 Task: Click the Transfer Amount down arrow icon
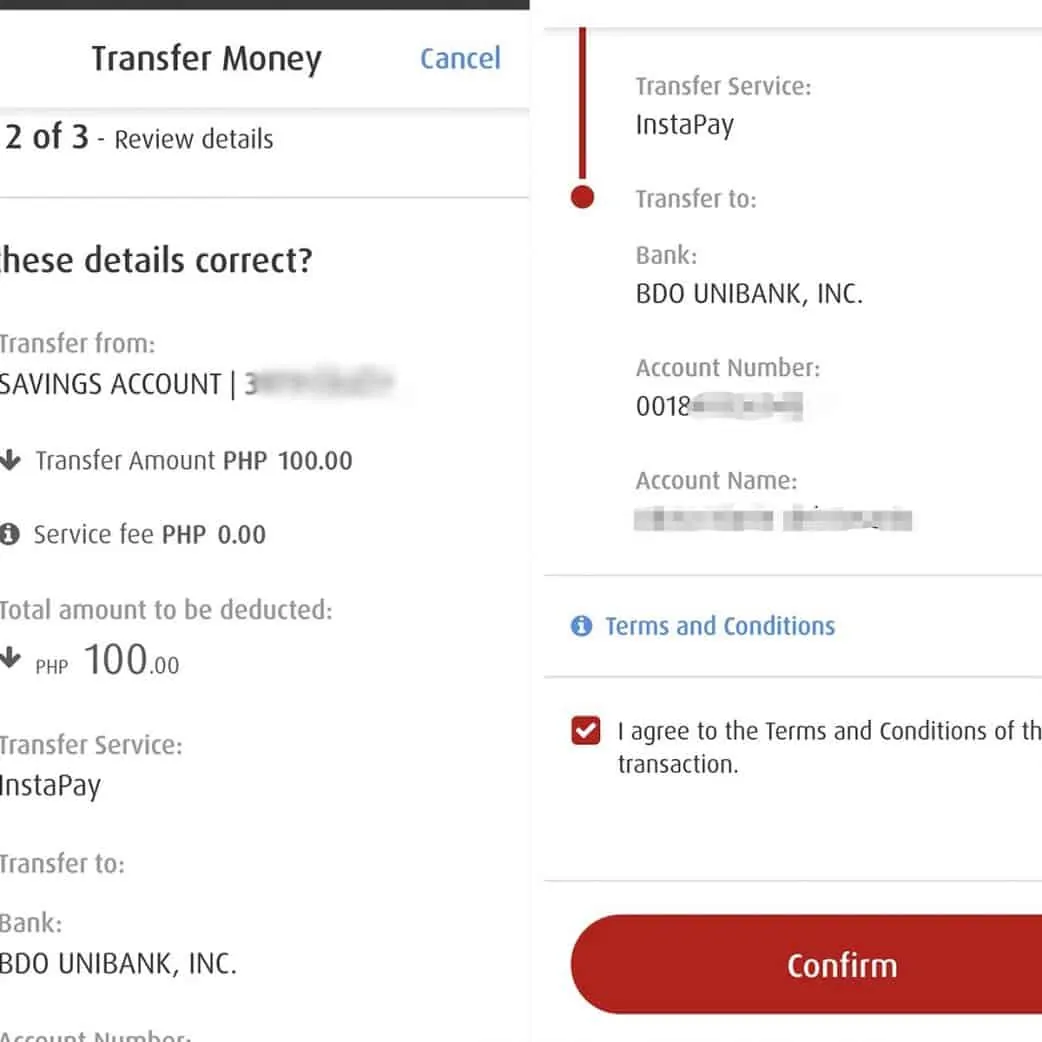[x=10, y=461]
